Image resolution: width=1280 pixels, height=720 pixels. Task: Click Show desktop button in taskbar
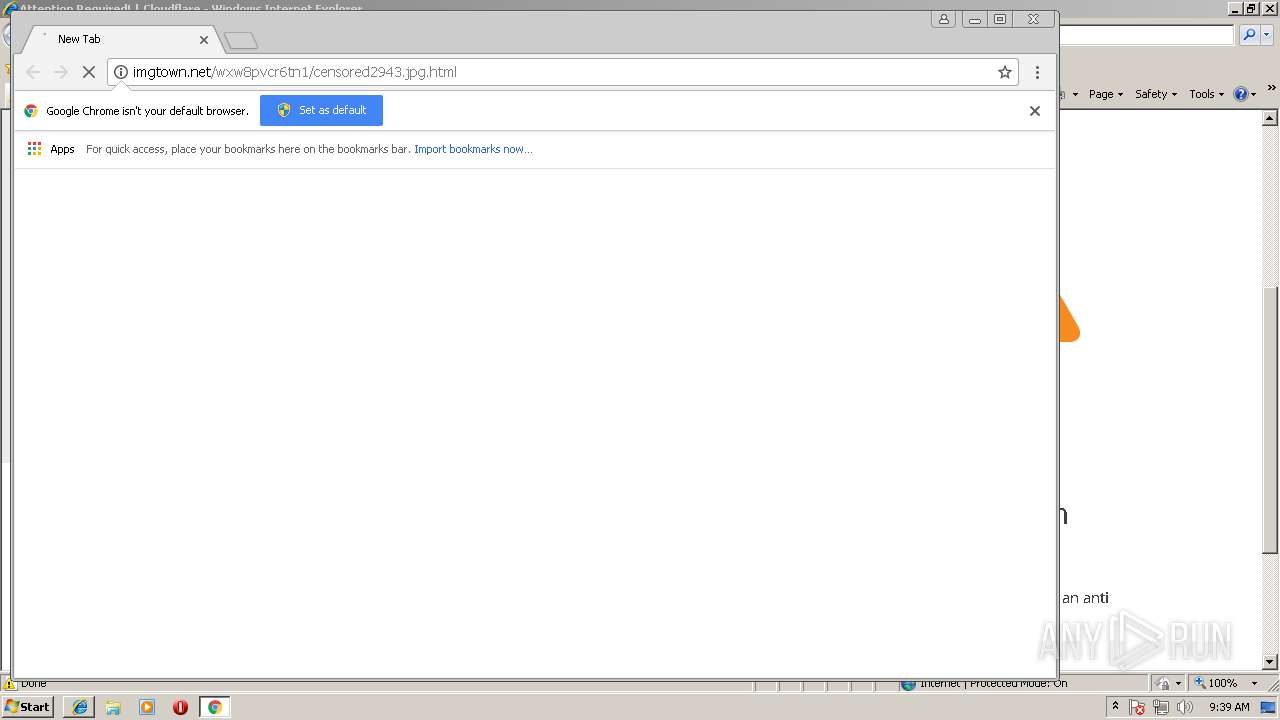click(x=1269, y=707)
